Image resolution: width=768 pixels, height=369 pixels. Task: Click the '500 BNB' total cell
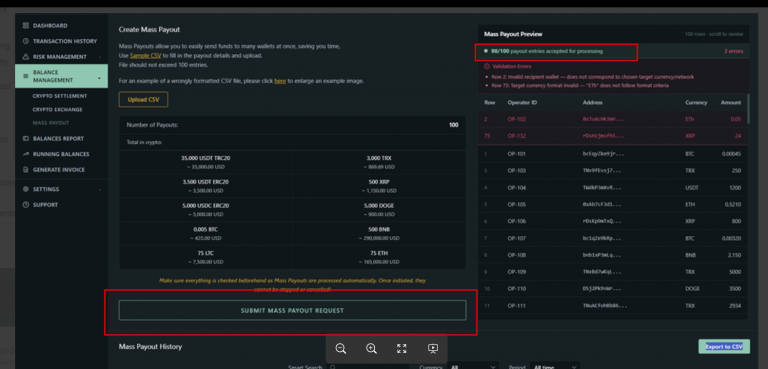[x=379, y=233]
